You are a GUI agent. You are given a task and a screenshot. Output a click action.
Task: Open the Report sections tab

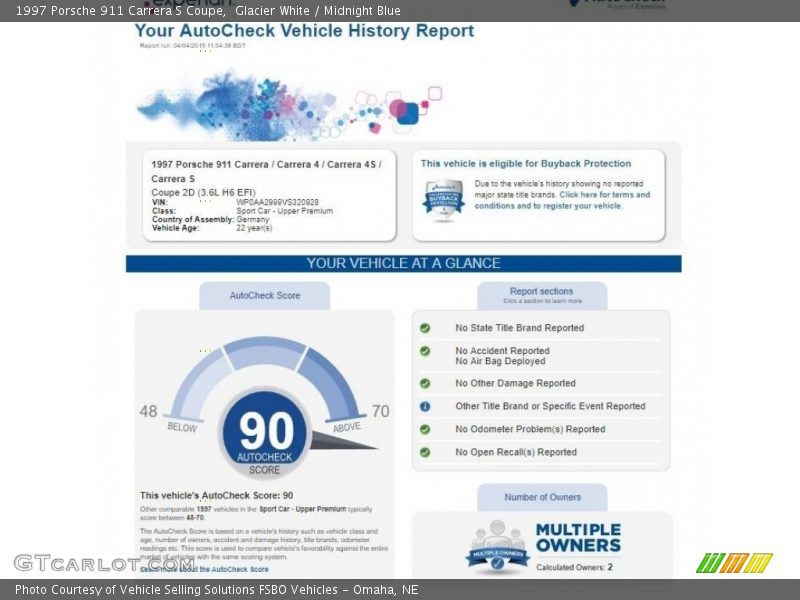(x=542, y=295)
